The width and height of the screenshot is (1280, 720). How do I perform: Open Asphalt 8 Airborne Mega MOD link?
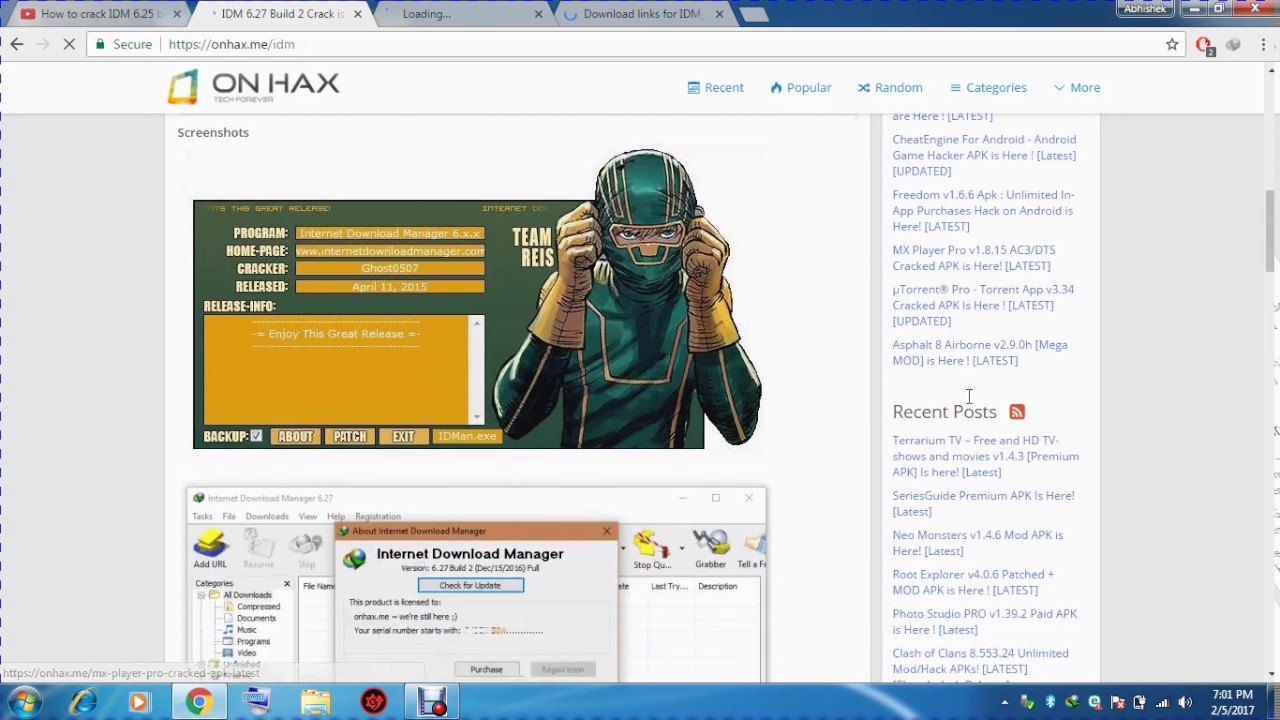(x=979, y=352)
